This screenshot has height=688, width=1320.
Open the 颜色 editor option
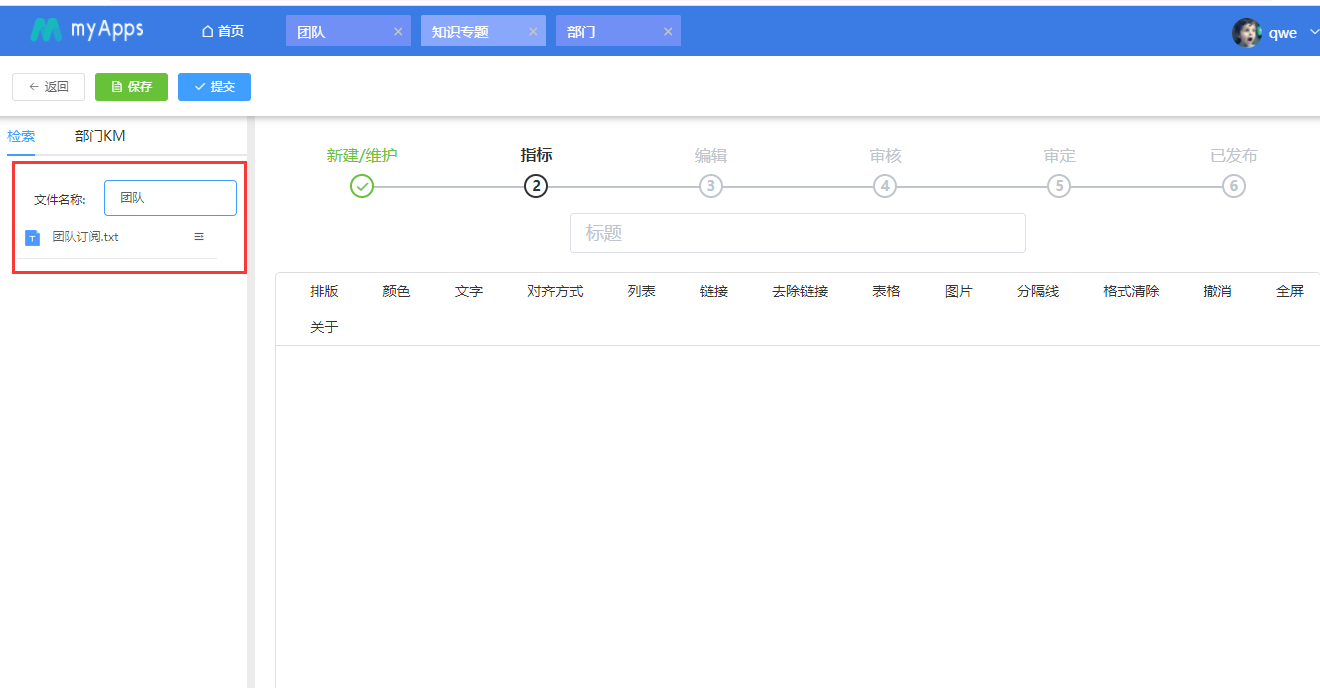tap(396, 291)
